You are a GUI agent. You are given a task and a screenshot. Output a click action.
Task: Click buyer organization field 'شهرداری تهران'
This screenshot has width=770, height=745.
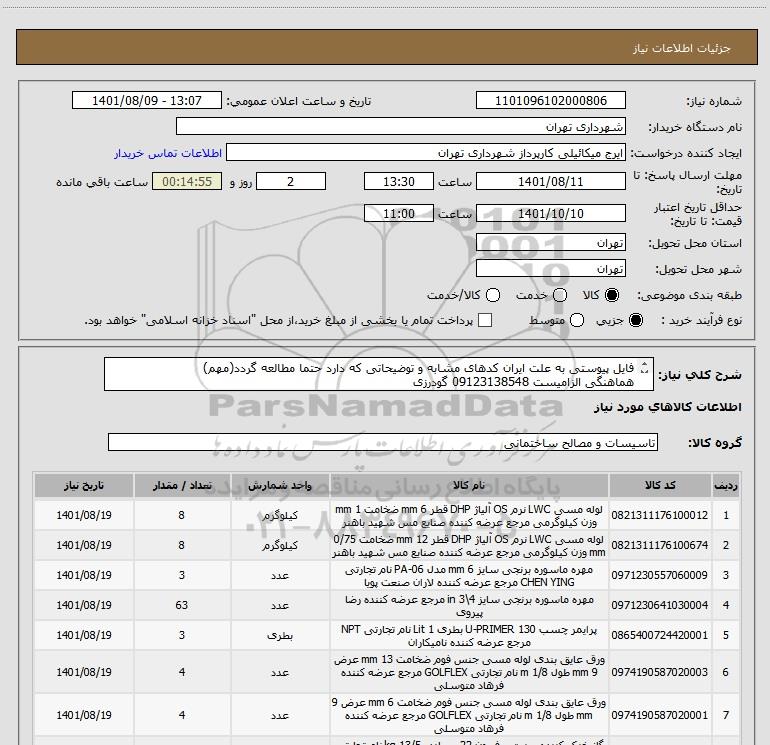401,126
